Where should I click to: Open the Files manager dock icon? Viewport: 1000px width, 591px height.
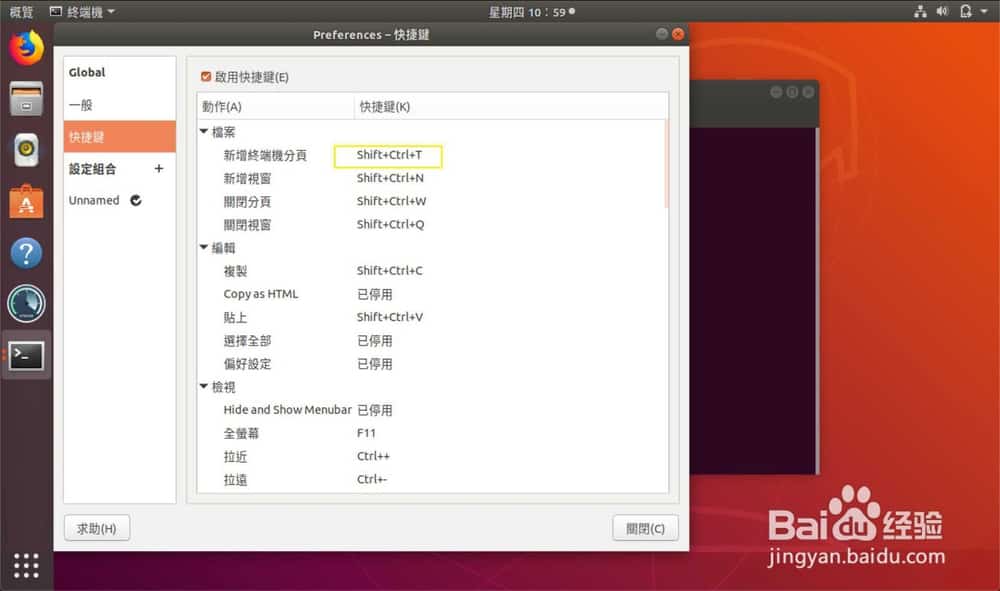pos(26,99)
